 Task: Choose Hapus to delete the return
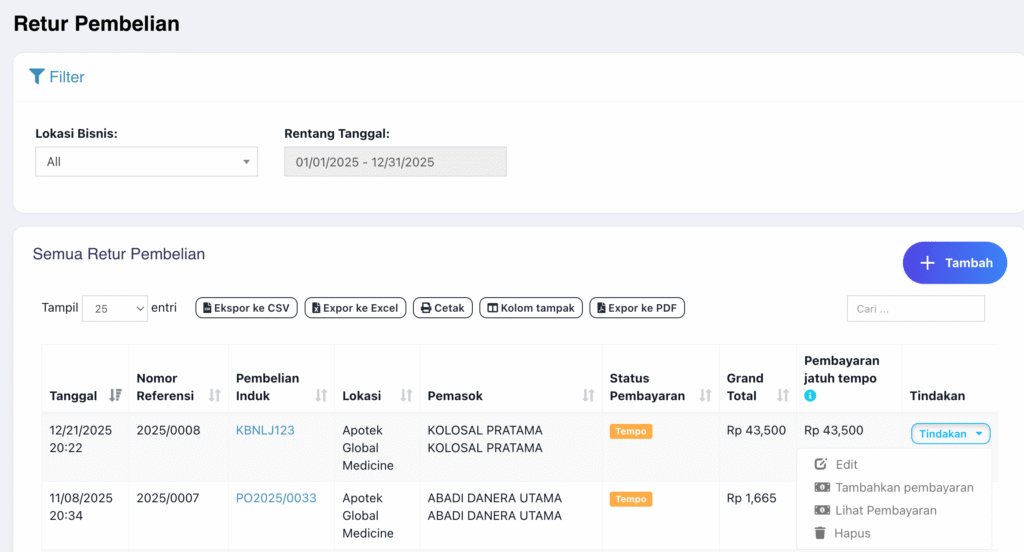click(852, 533)
